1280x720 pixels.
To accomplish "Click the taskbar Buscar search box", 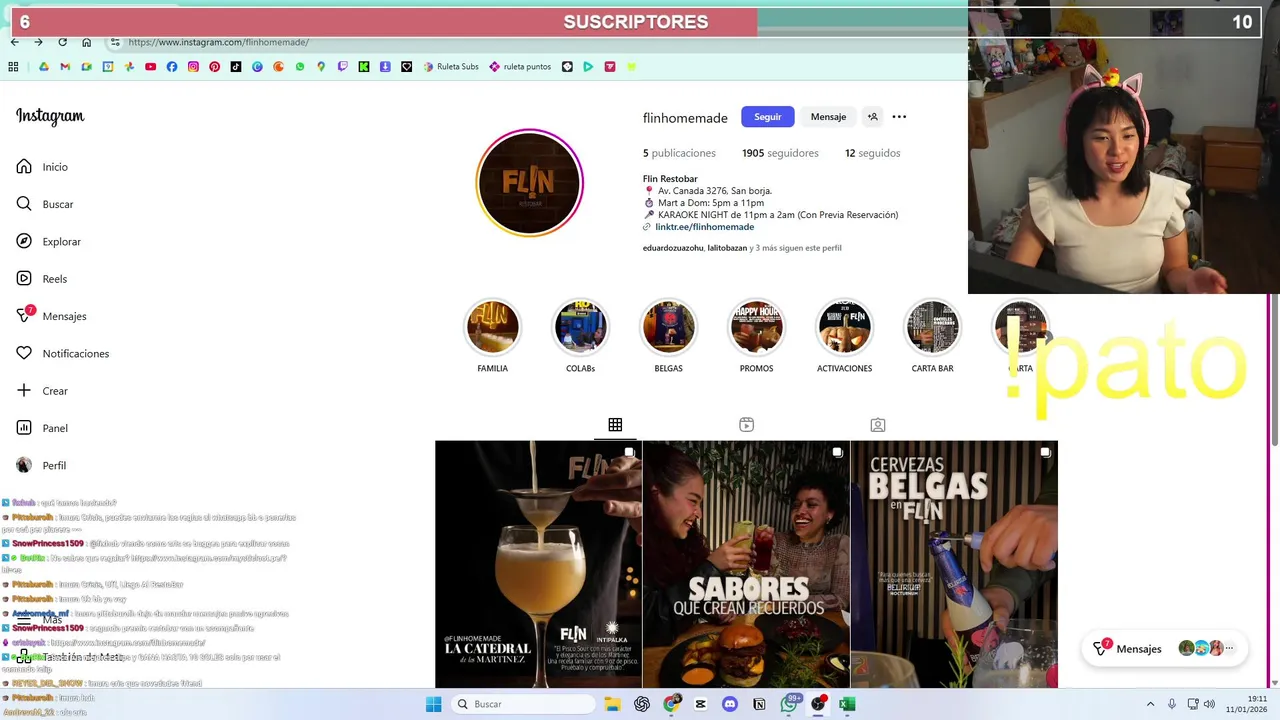I will (524, 704).
